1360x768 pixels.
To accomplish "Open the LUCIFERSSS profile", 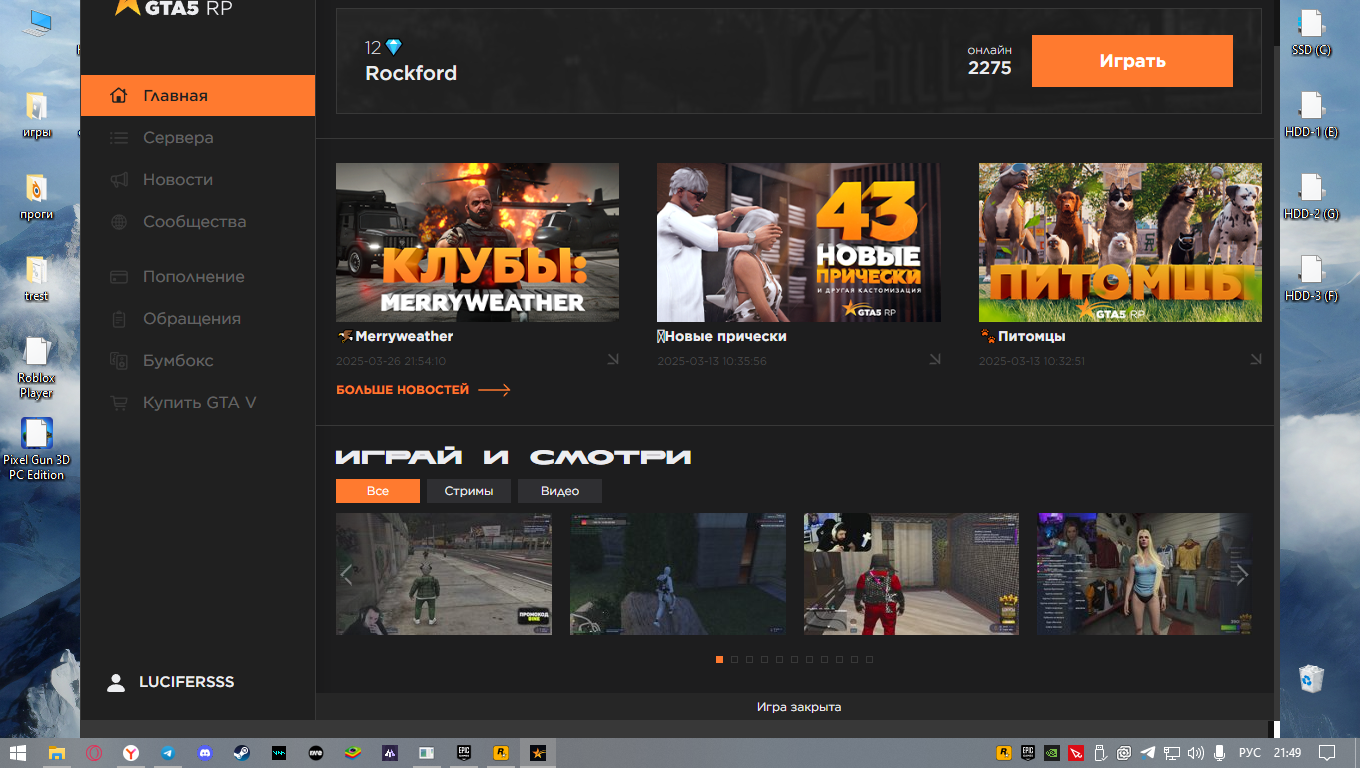I will [186, 682].
